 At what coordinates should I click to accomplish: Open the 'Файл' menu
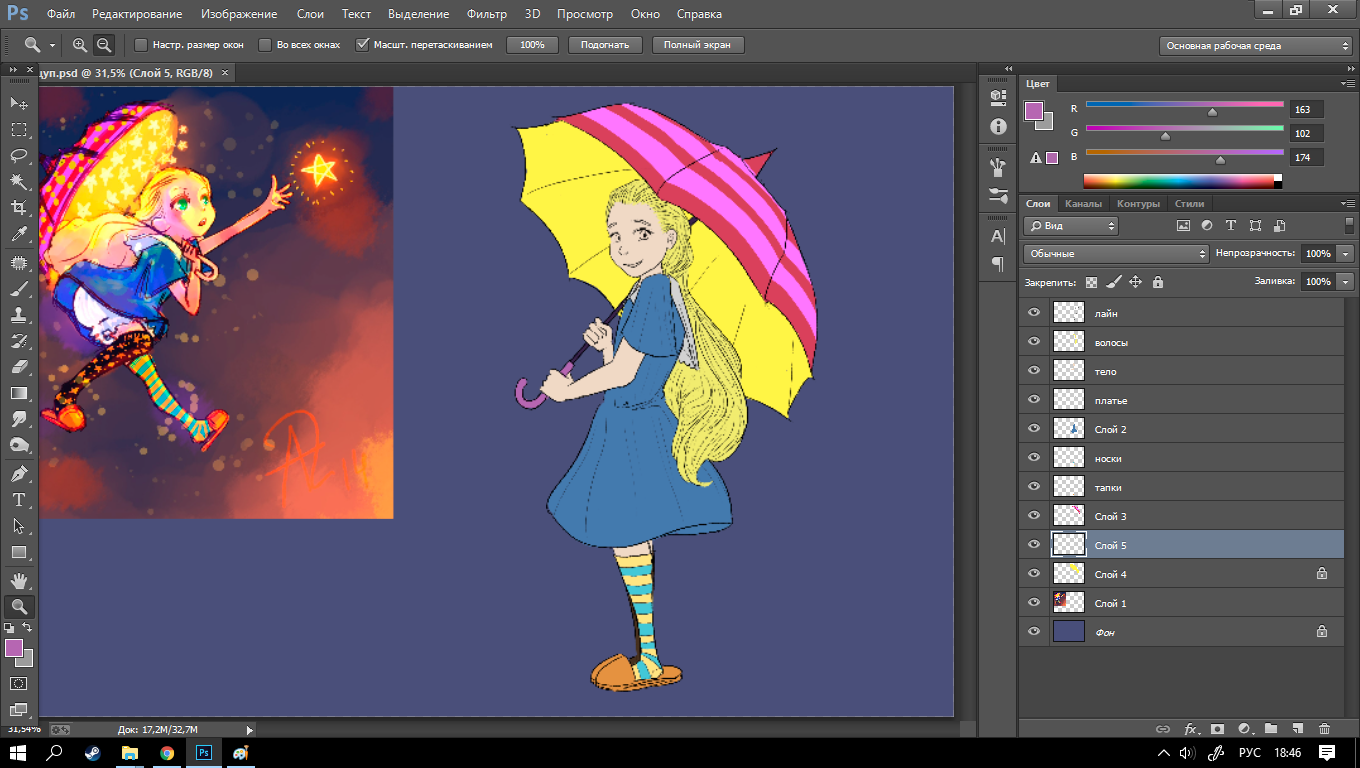pyautogui.click(x=60, y=14)
